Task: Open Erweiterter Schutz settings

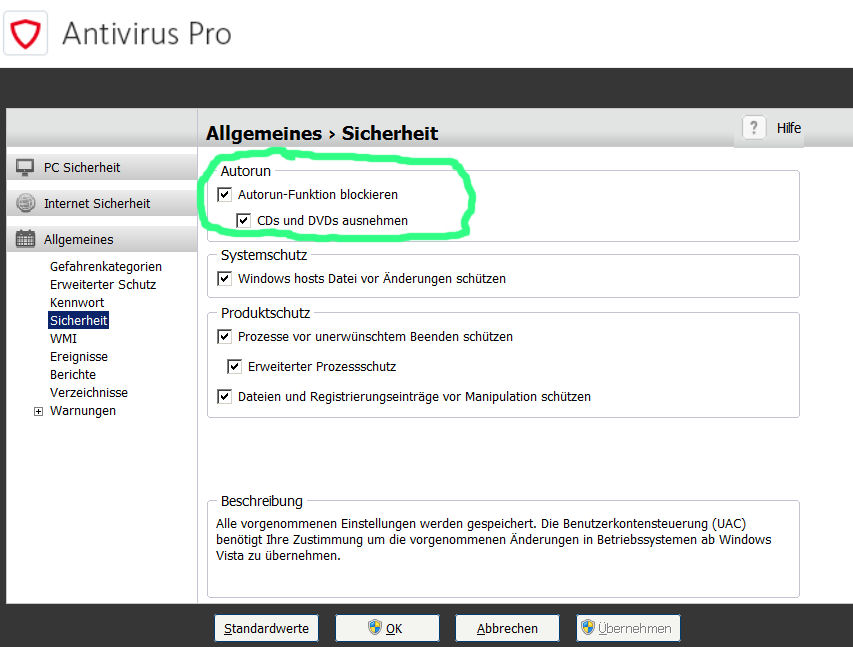Action: 103,285
